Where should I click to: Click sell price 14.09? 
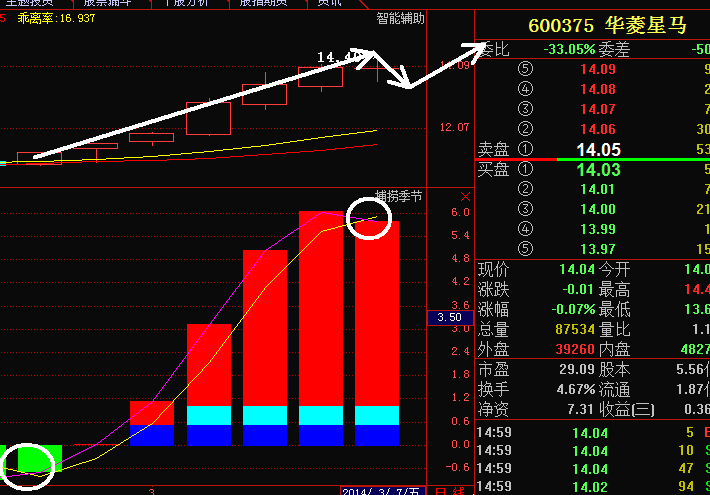pyautogui.click(x=598, y=69)
